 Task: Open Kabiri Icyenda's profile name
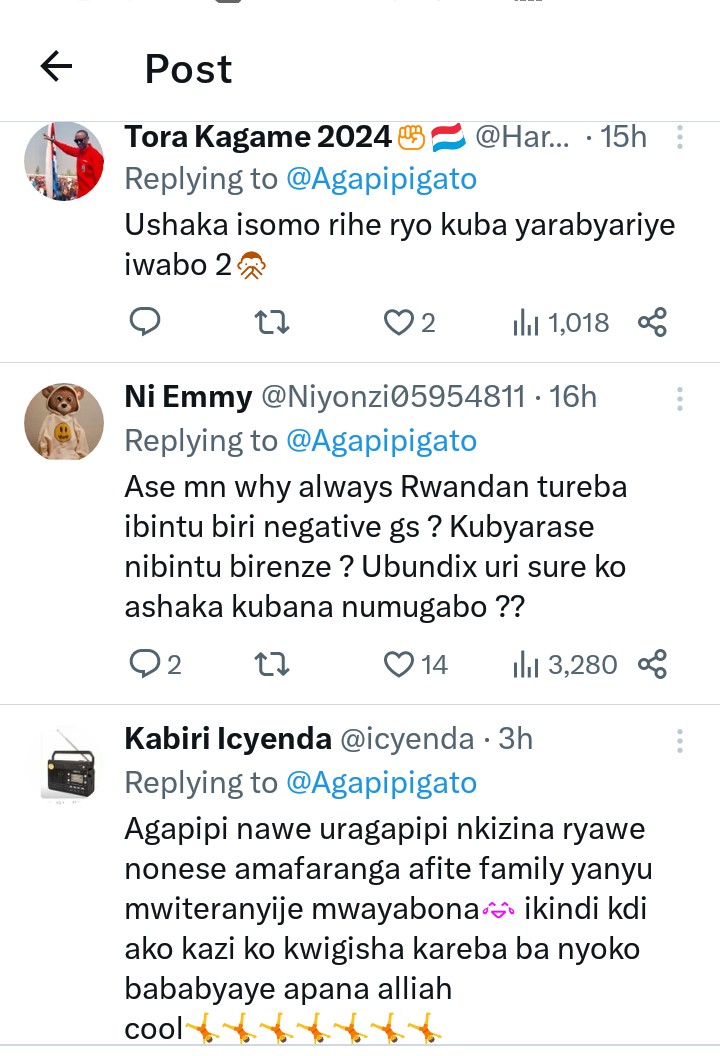pyautogui.click(x=228, y=739)
